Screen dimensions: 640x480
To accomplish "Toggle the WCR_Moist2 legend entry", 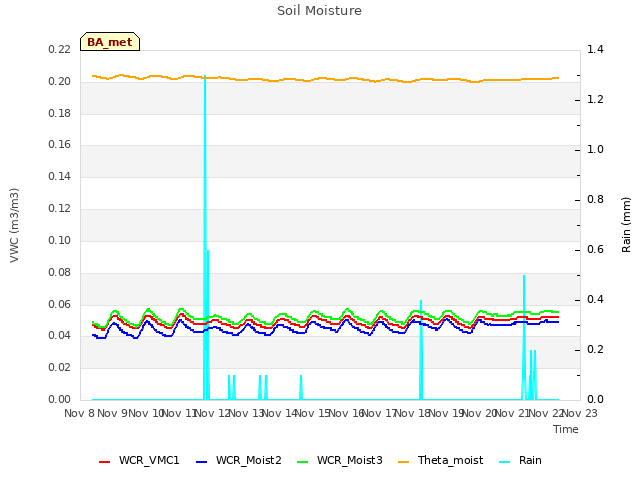I will point(239,460).
